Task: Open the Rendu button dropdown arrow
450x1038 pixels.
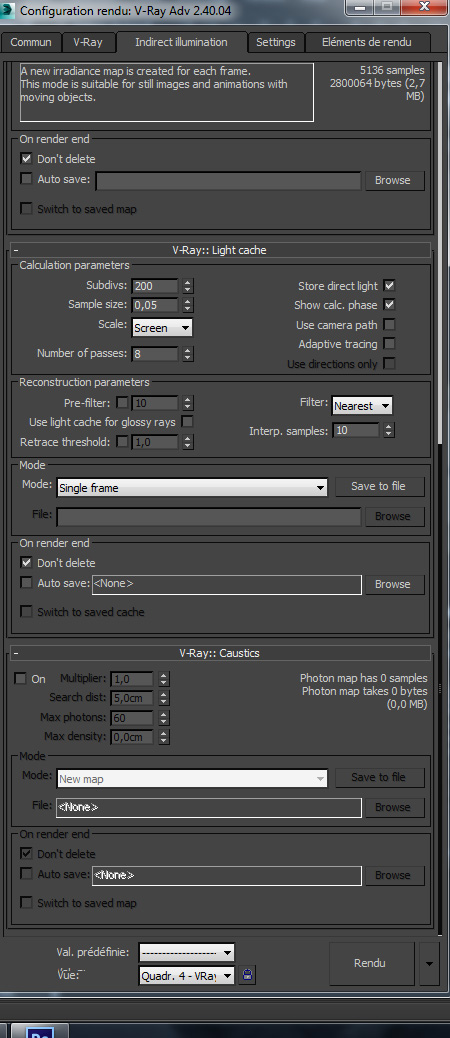Action: pyautogui.click(x=429, y=963)
